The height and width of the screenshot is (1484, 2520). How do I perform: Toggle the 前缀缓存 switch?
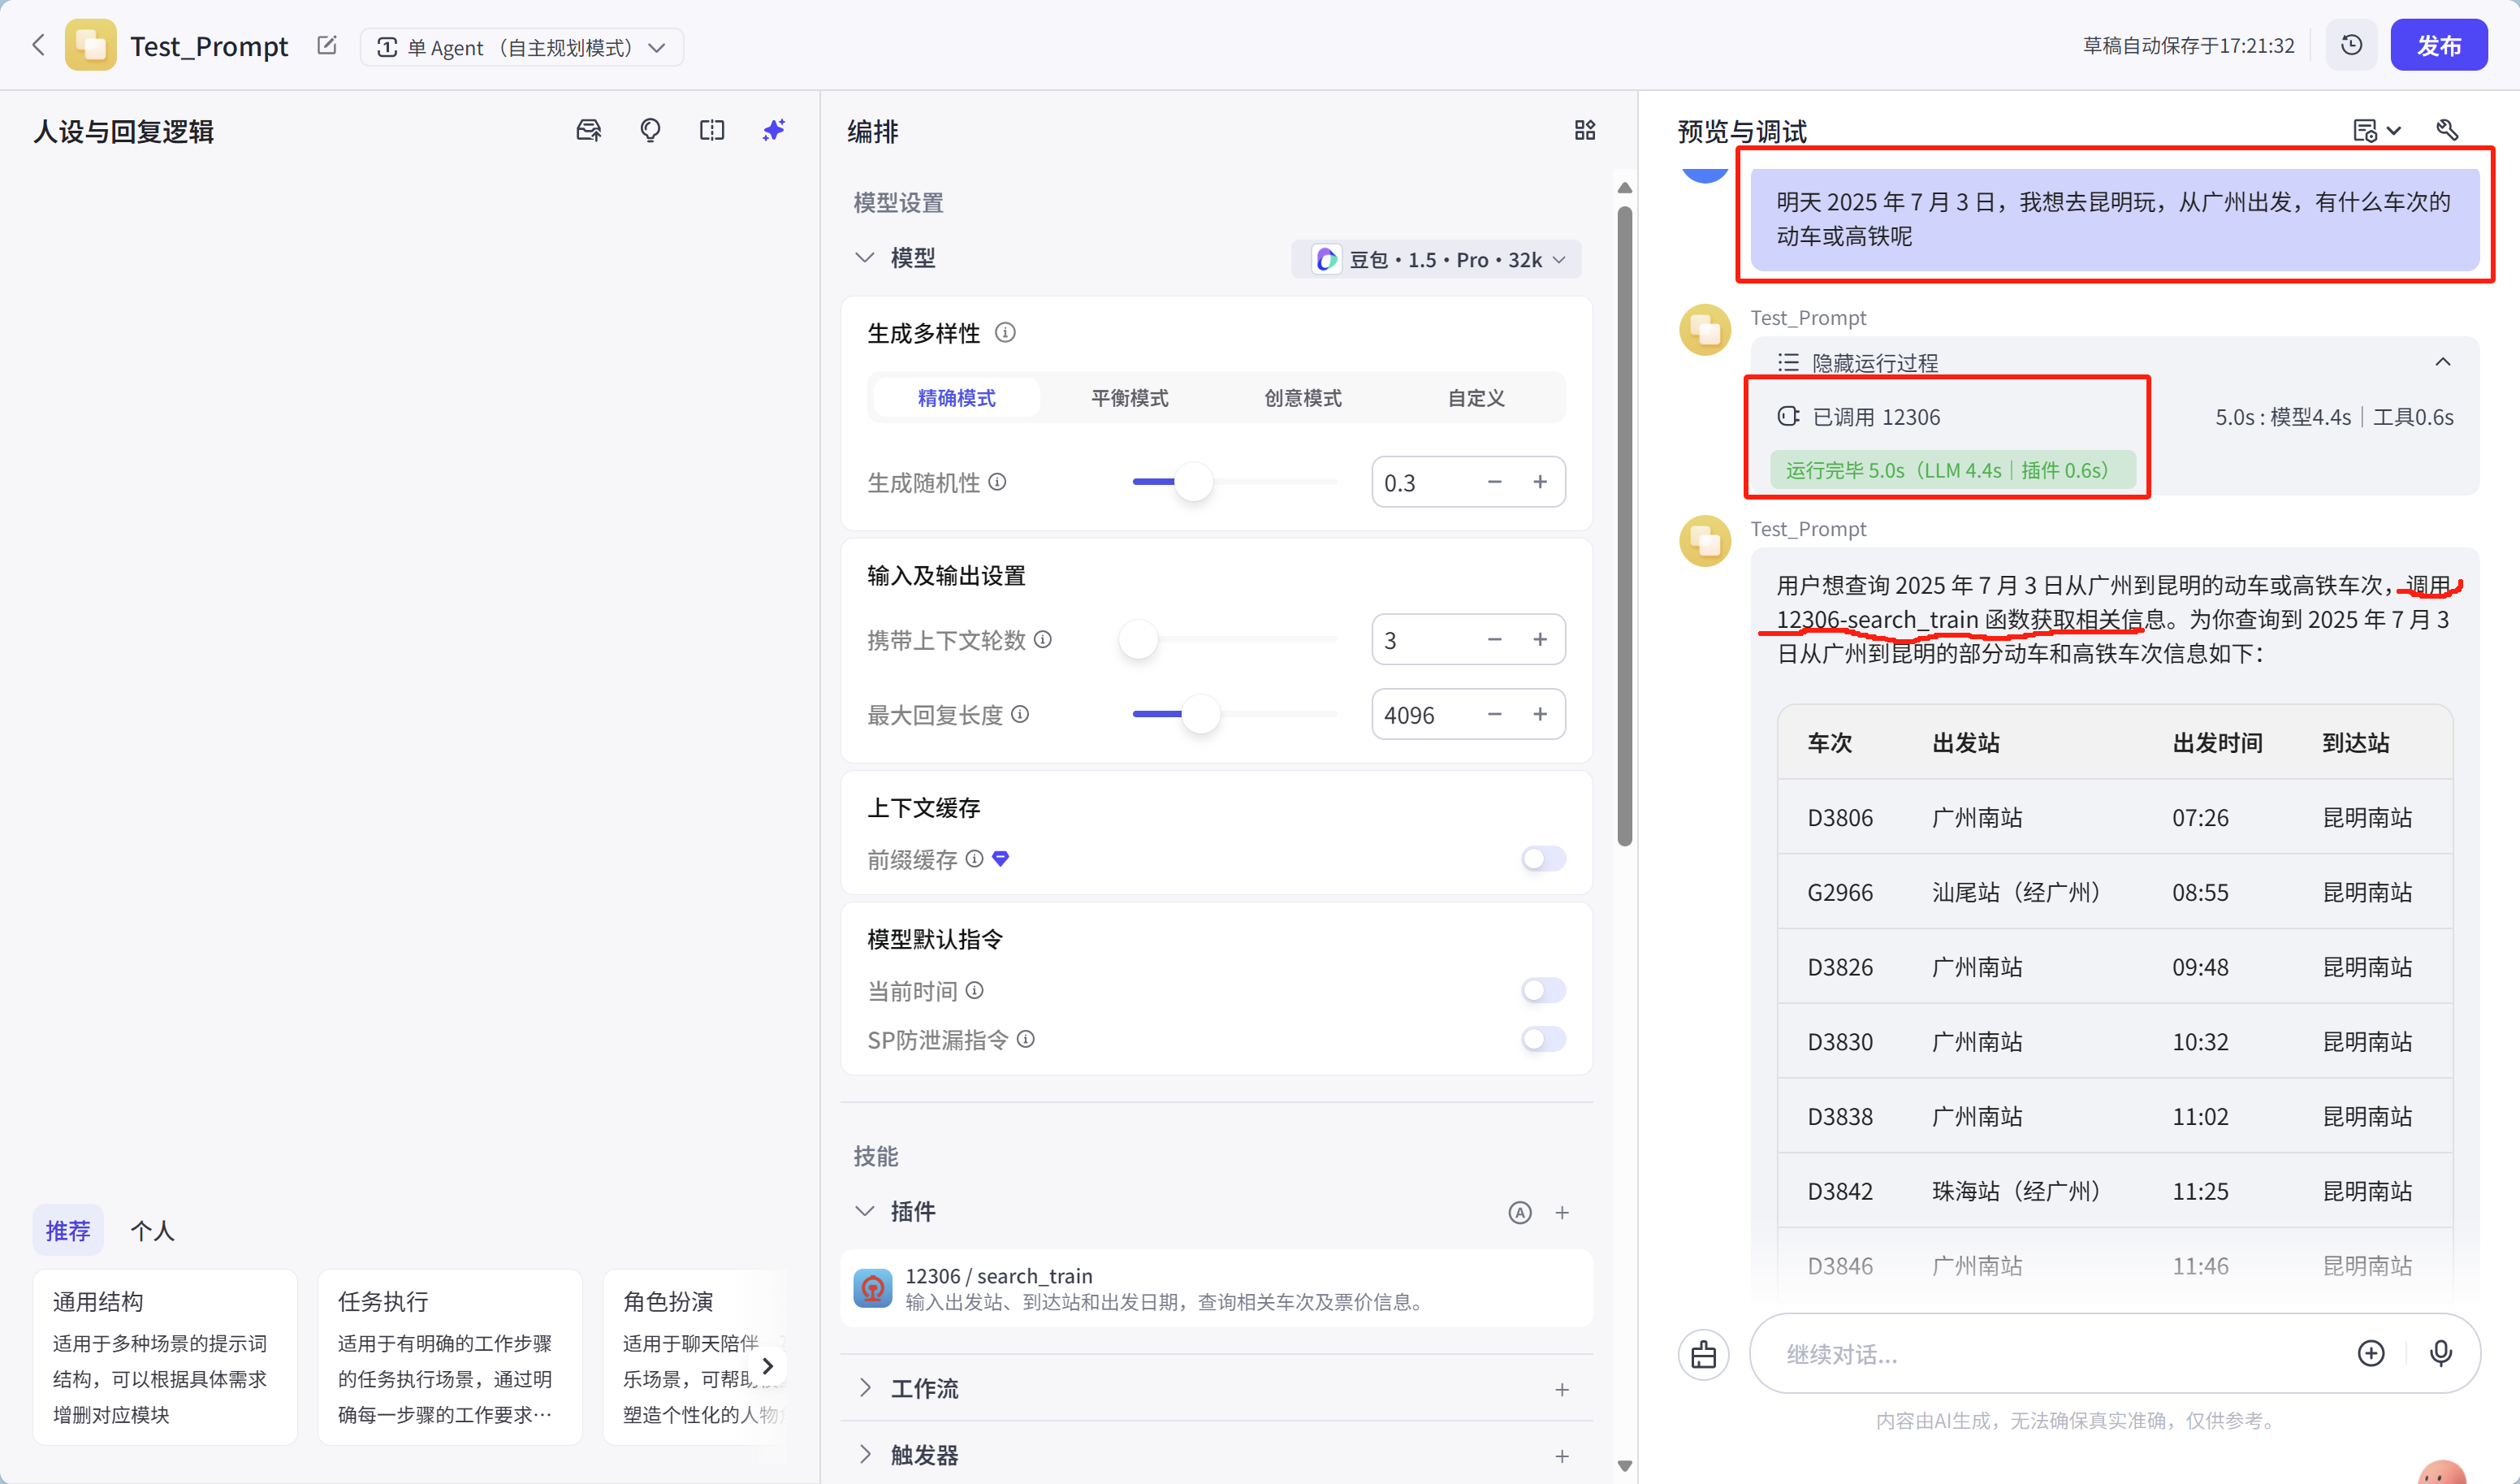[x=1543, y=859]
